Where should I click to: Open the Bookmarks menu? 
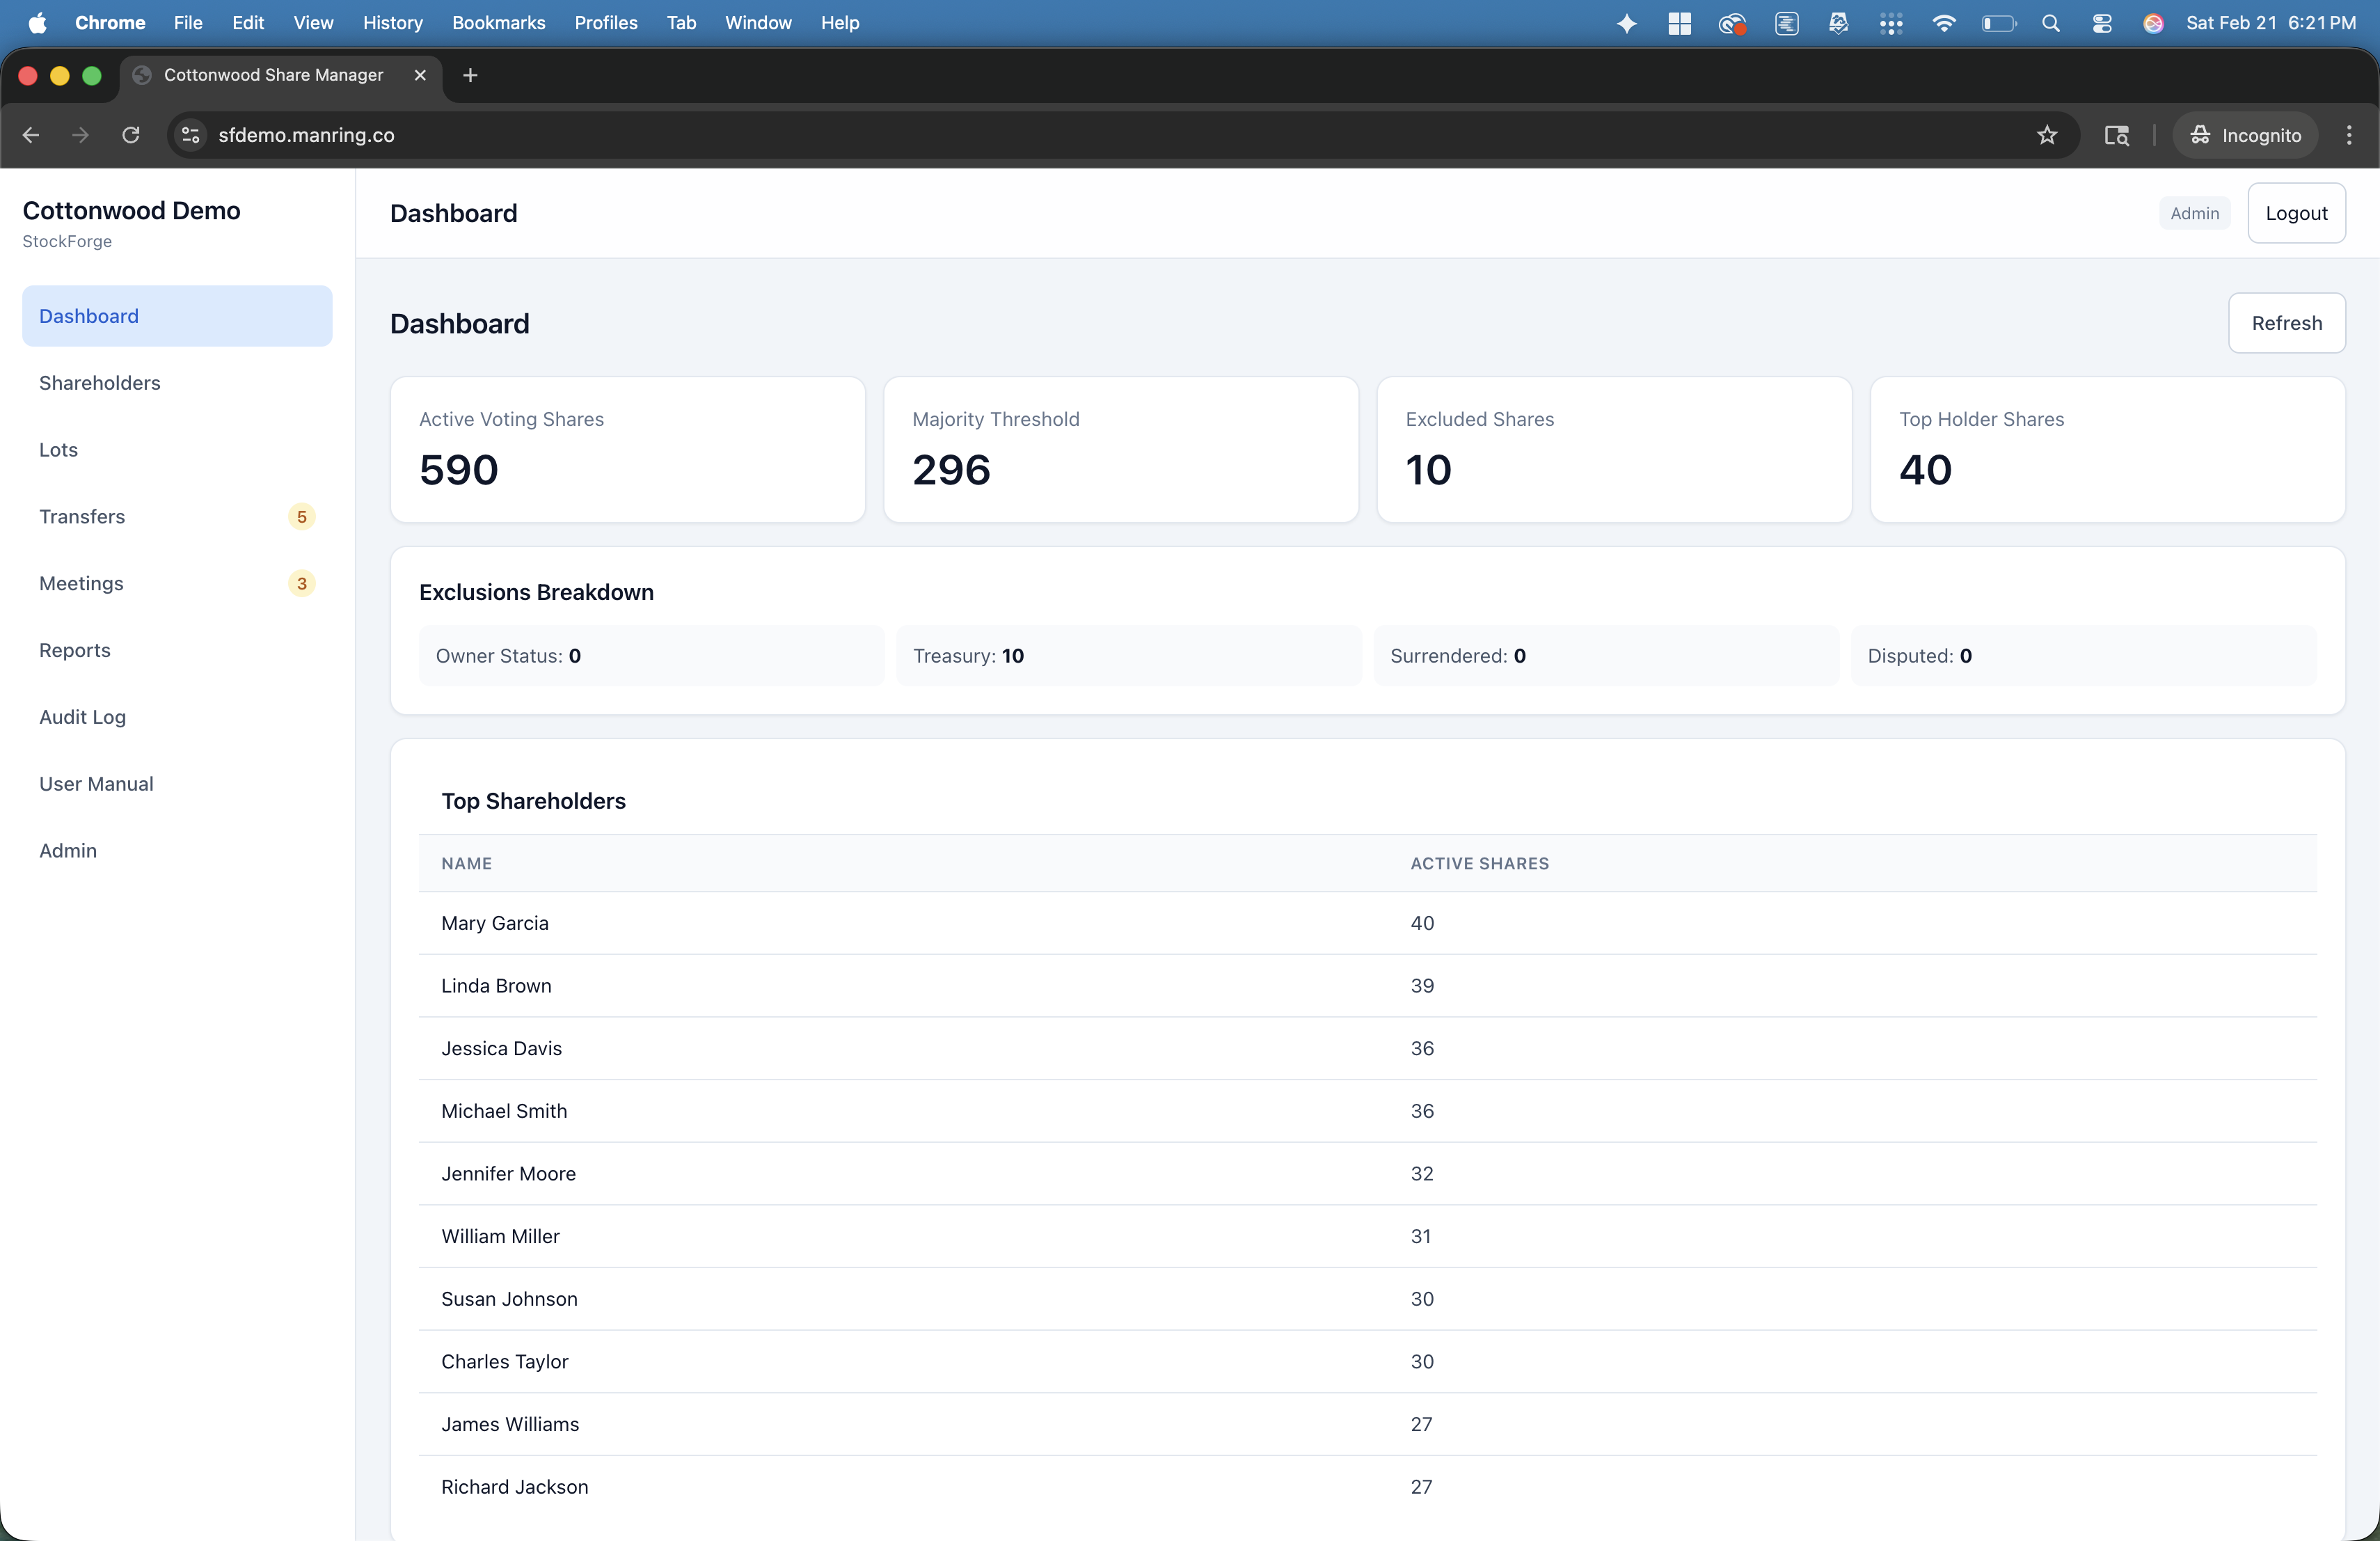tap(498, 22)
